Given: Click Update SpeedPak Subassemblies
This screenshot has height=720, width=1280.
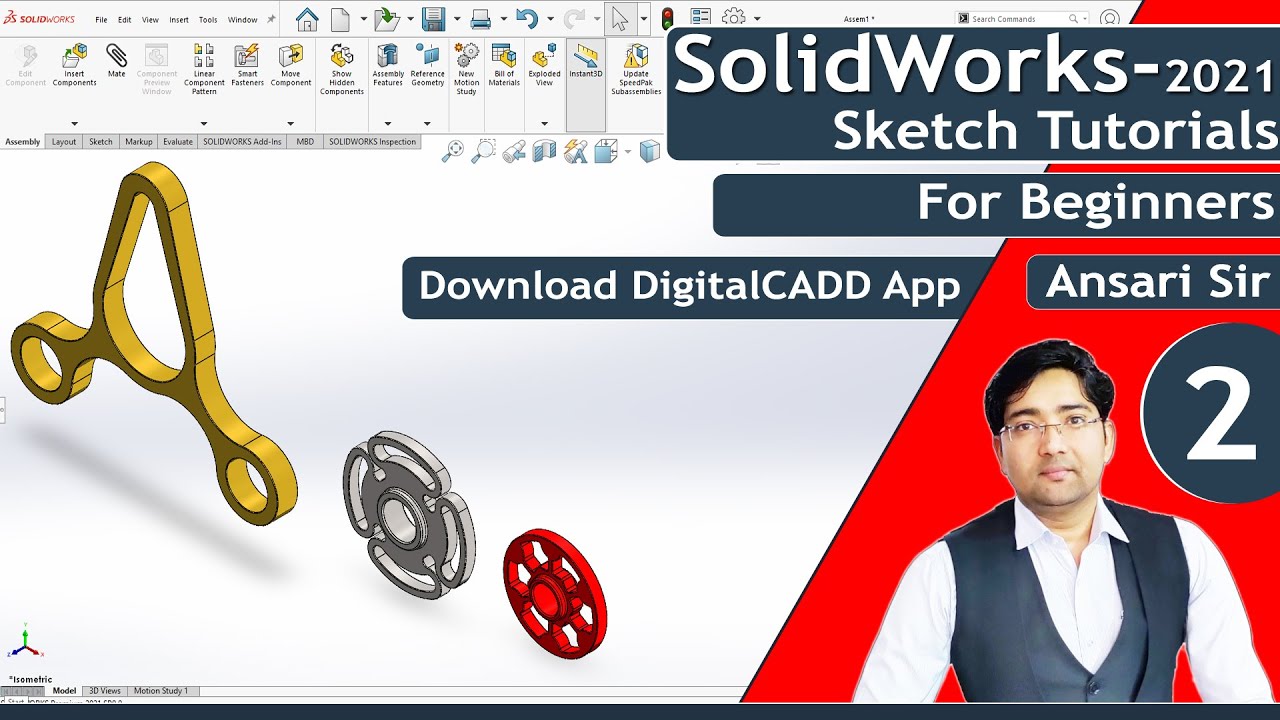Looking at the screenshot, I should pos(636,69).
